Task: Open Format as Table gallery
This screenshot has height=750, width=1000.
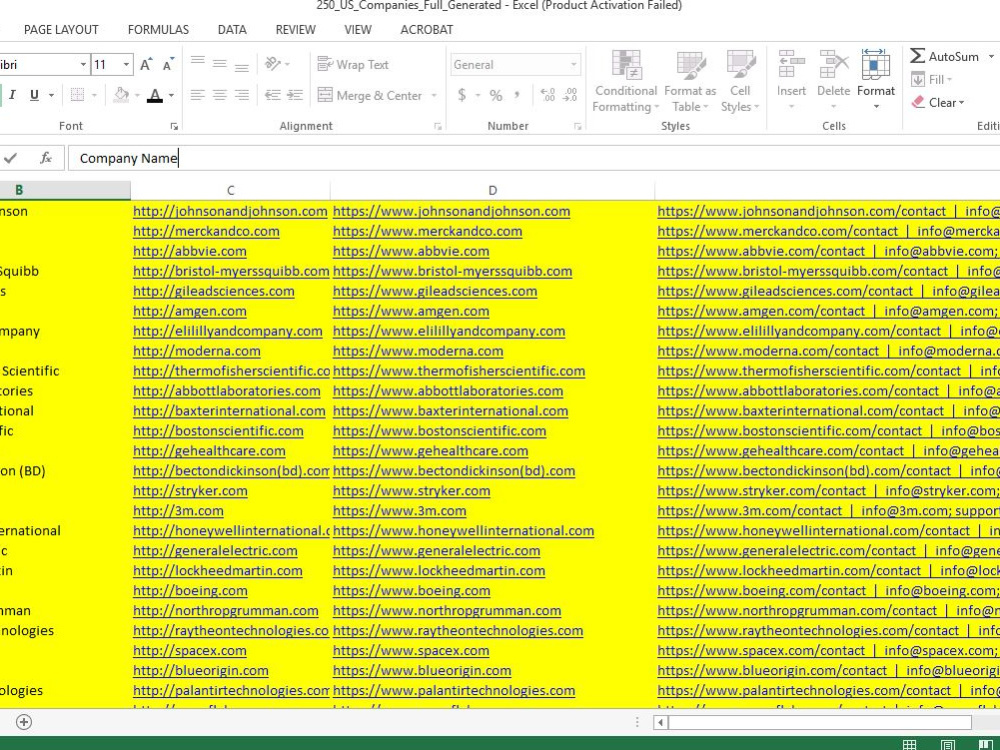Action: pos(690,81)
